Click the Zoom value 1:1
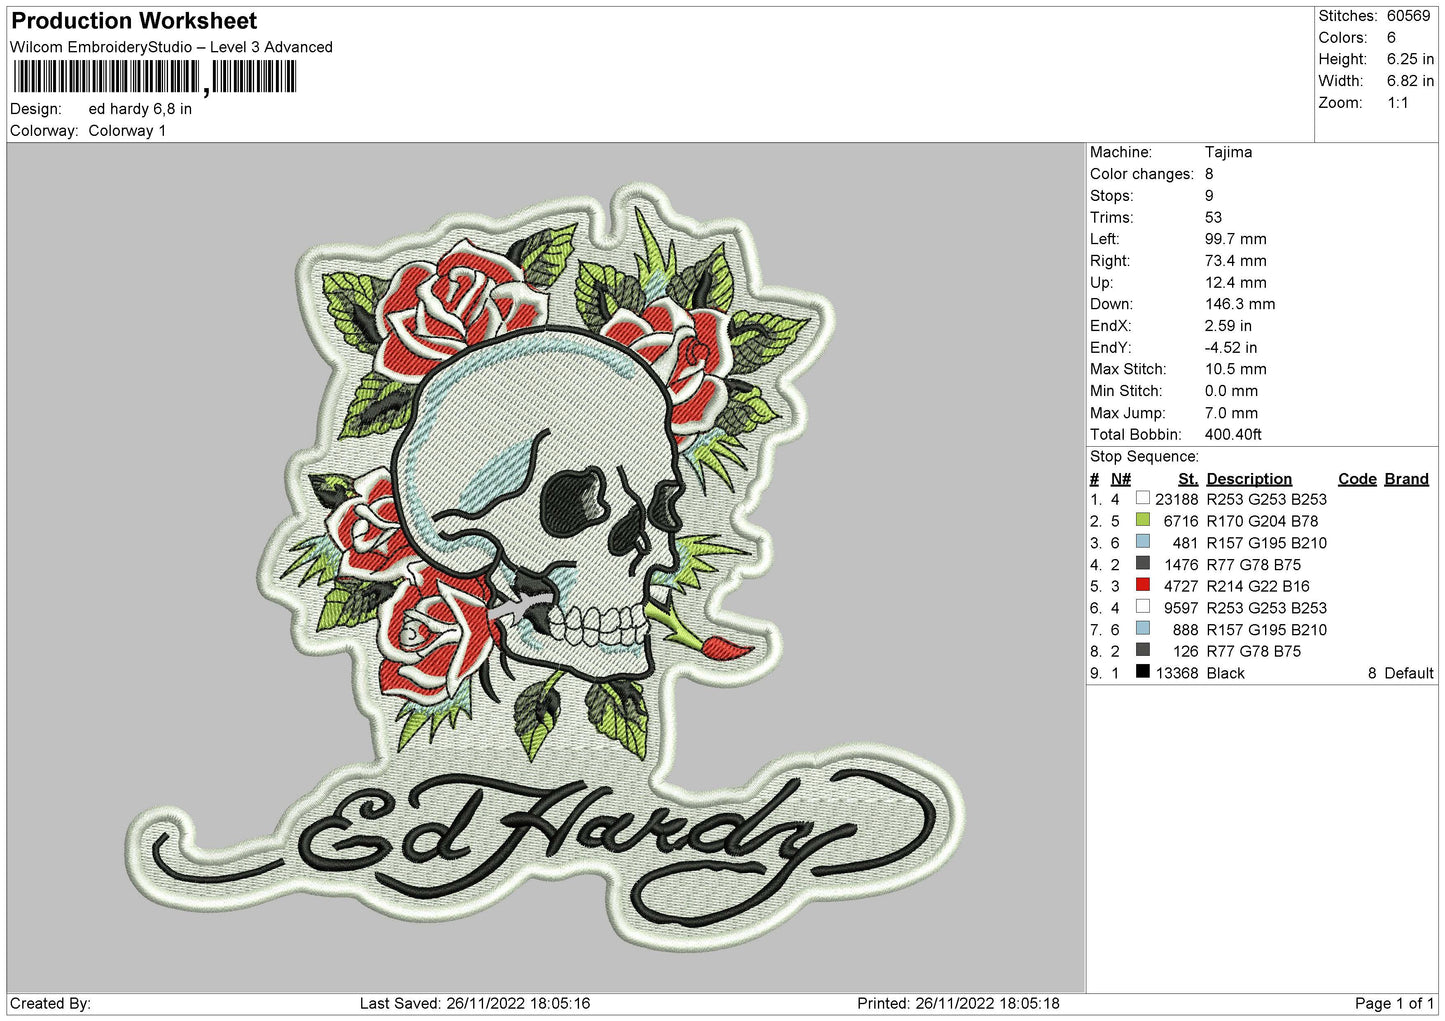This screenshot has width=1445, height=1021. tap(1397, 103)
